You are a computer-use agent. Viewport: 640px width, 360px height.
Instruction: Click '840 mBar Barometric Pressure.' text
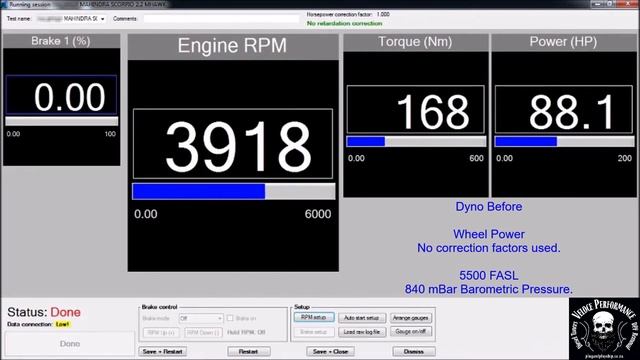(x=489, y=289)
